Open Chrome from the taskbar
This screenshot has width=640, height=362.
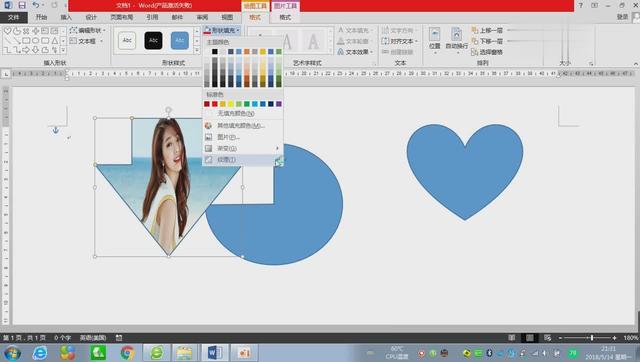[x=127, y=353]
